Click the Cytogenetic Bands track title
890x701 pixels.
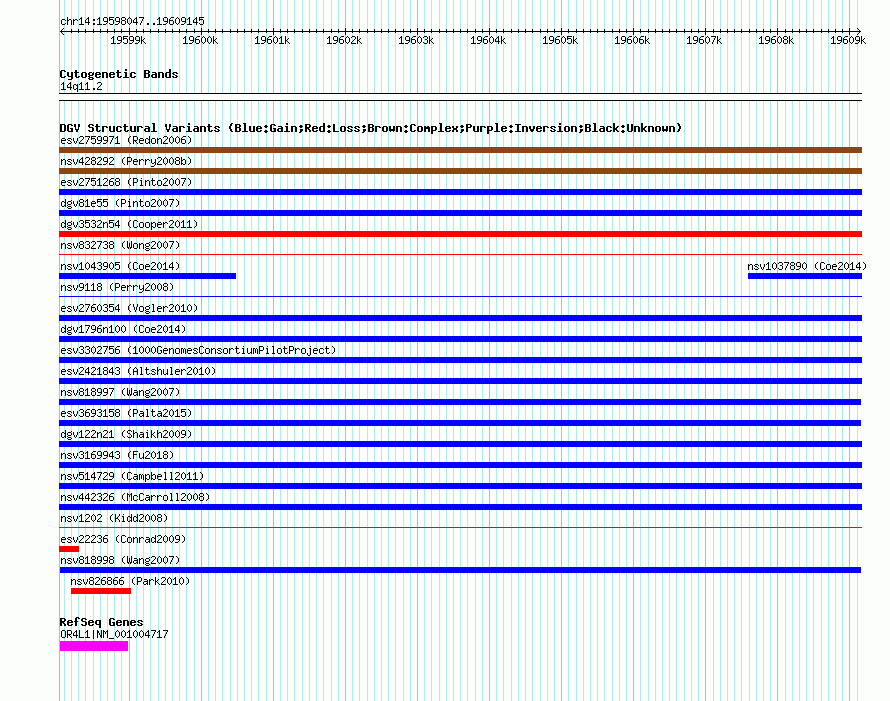click(x=119, y=74)
